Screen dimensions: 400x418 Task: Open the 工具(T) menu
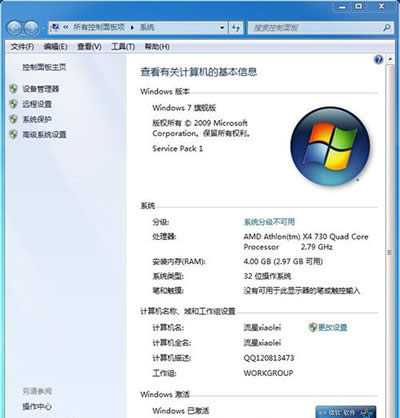[123, 47]
